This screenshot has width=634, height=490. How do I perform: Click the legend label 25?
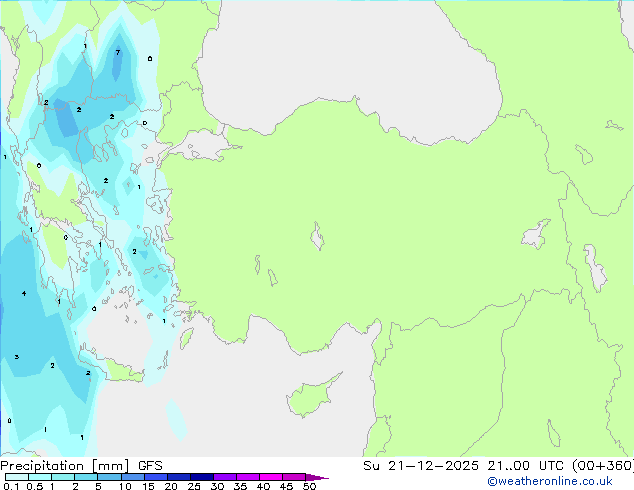[194, 486]
